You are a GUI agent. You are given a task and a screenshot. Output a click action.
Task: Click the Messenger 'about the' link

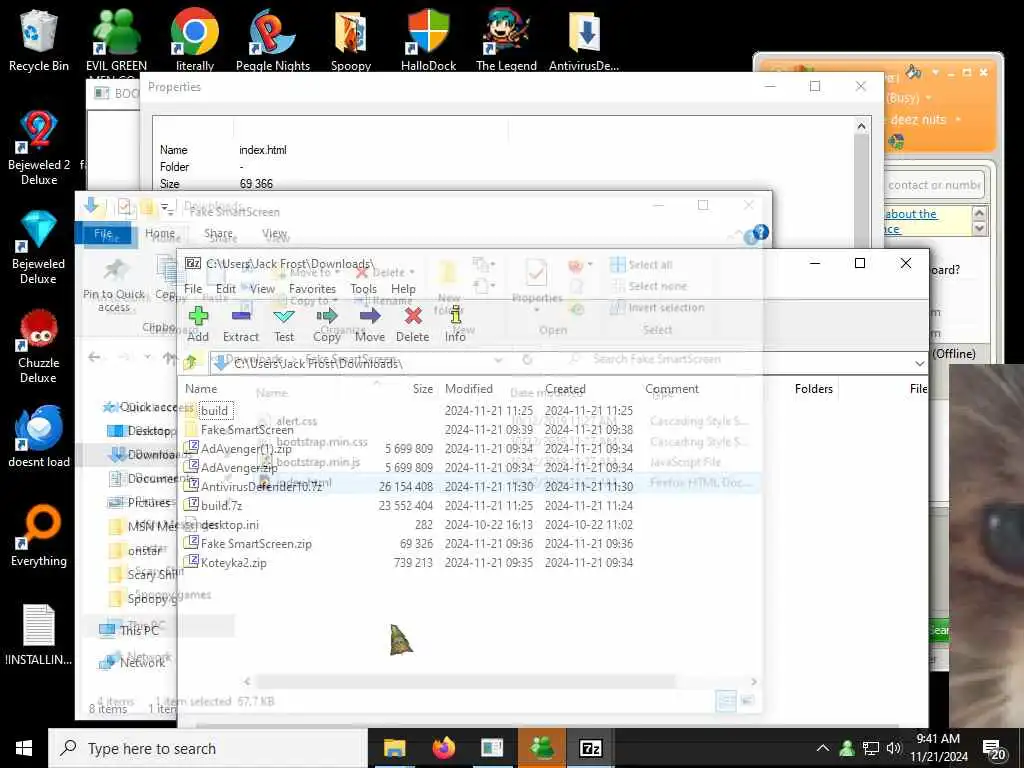pos(910,214)
